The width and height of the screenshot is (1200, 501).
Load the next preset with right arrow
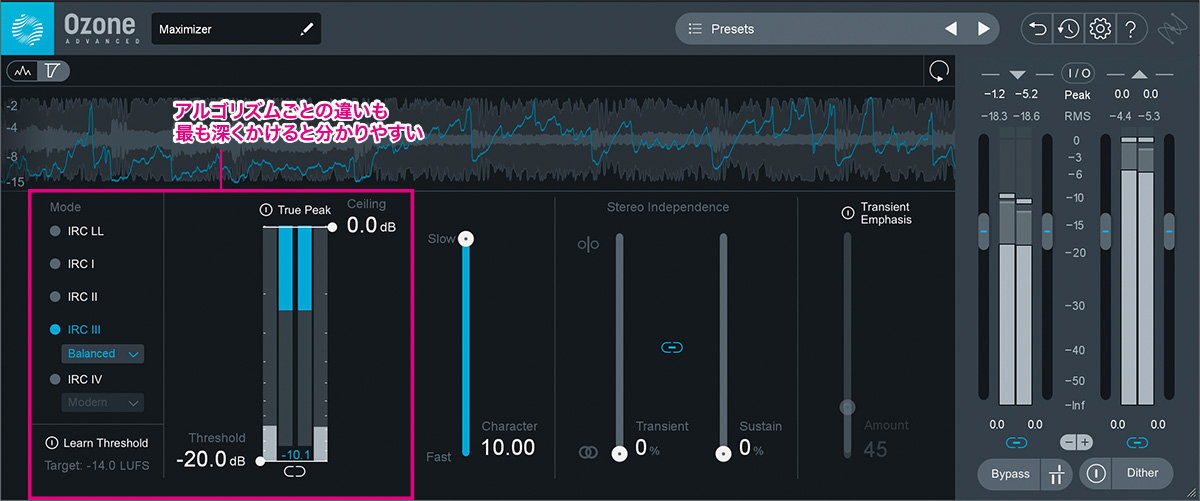click(x=983, y=29)
